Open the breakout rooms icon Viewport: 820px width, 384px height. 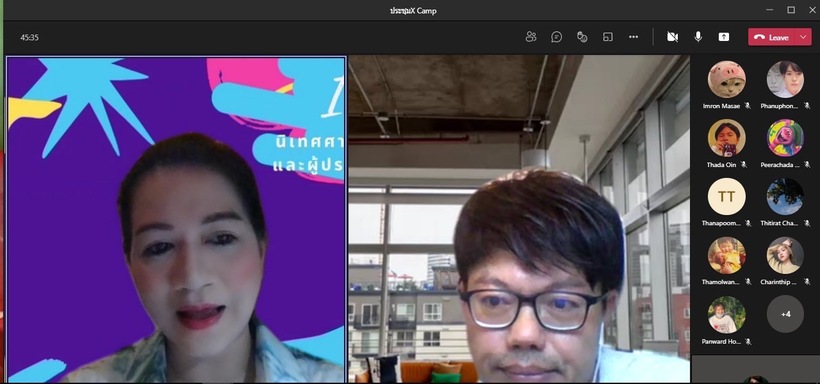(608, 37)
